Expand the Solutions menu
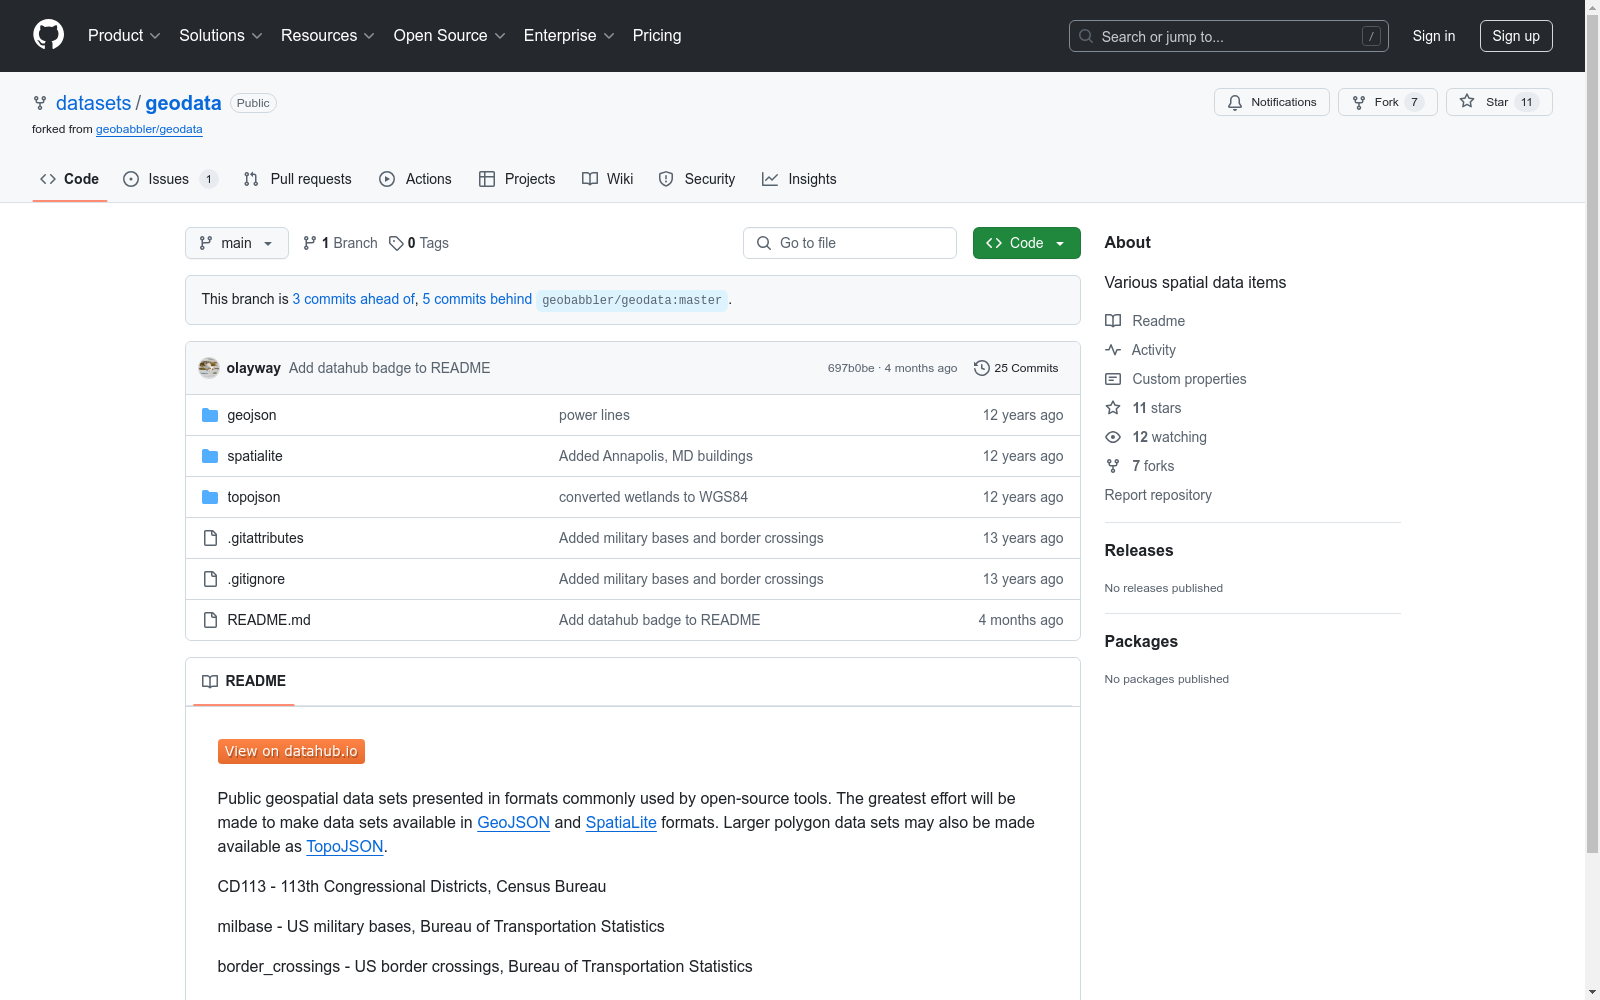 (221, 35)
